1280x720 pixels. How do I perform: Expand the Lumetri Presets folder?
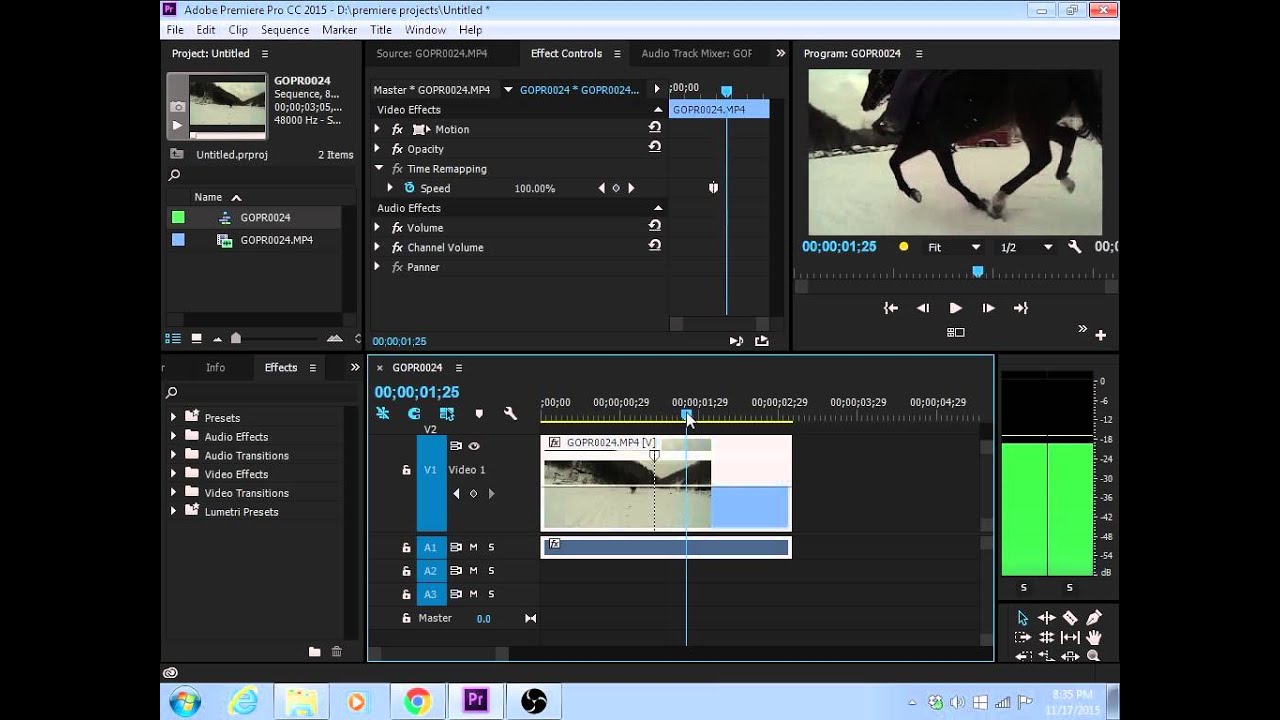173,512
